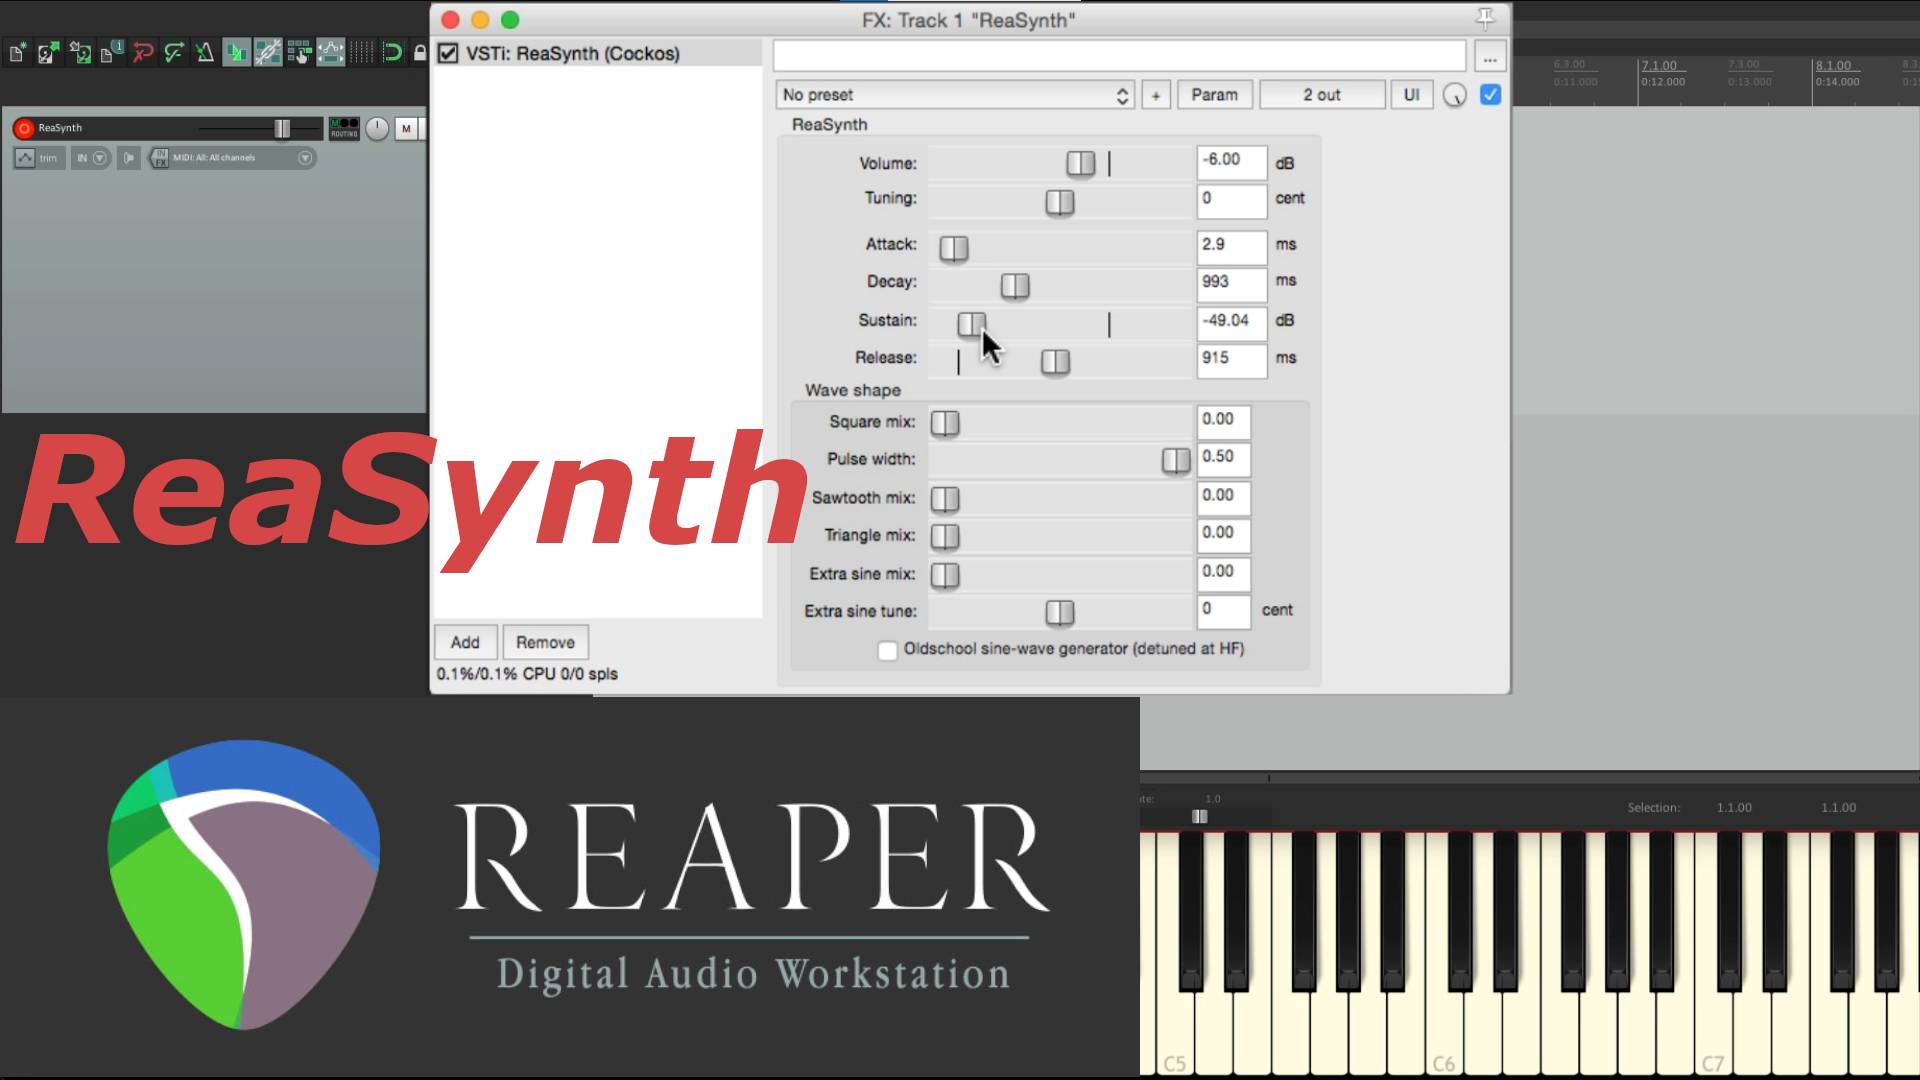
Task: Click the Open project toolbar icon
Action: [48, 52]
